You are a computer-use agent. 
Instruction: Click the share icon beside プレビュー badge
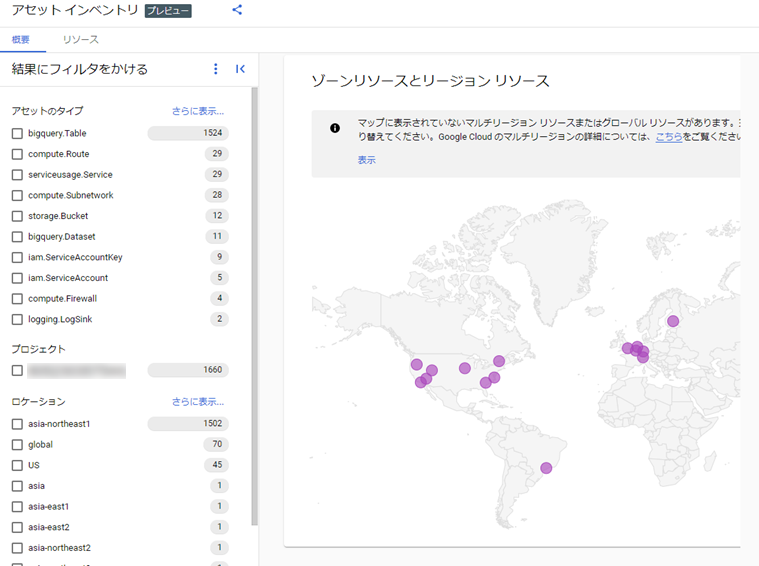tap(237, 10)
